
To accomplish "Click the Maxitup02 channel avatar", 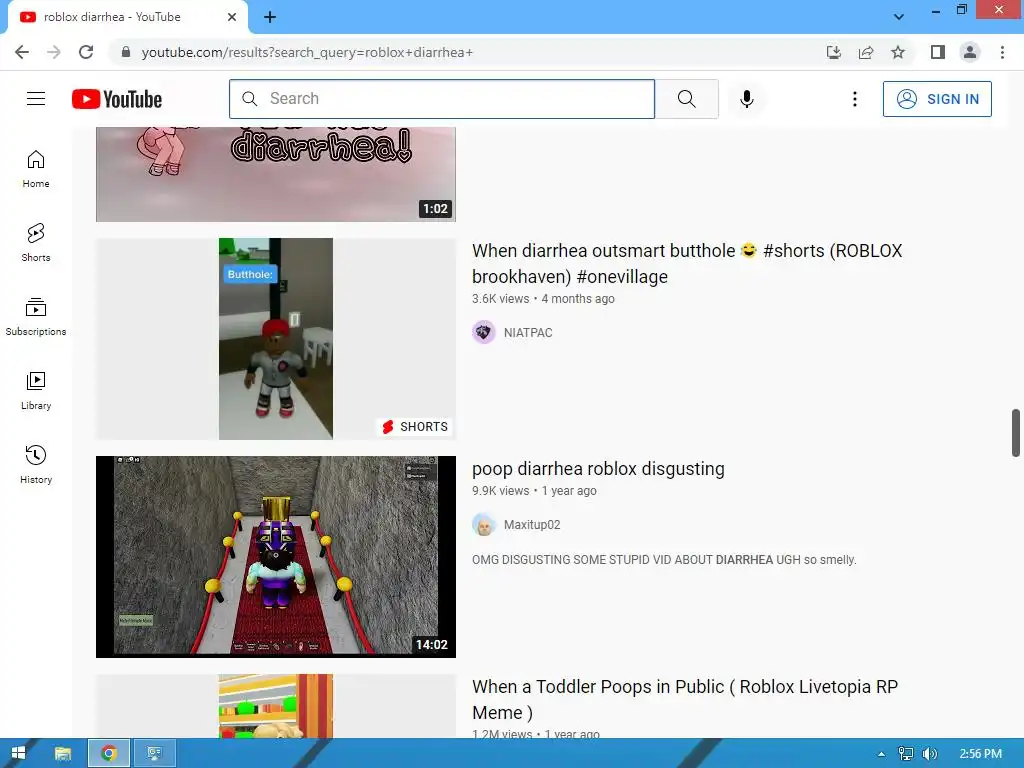I will click(484, 524).
